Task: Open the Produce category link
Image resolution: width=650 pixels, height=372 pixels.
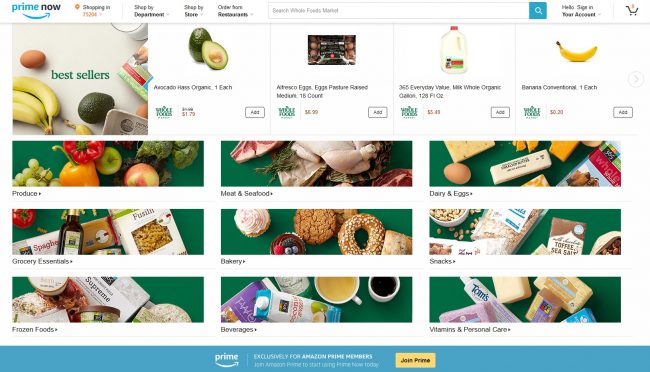Action: tap(27, 194)
